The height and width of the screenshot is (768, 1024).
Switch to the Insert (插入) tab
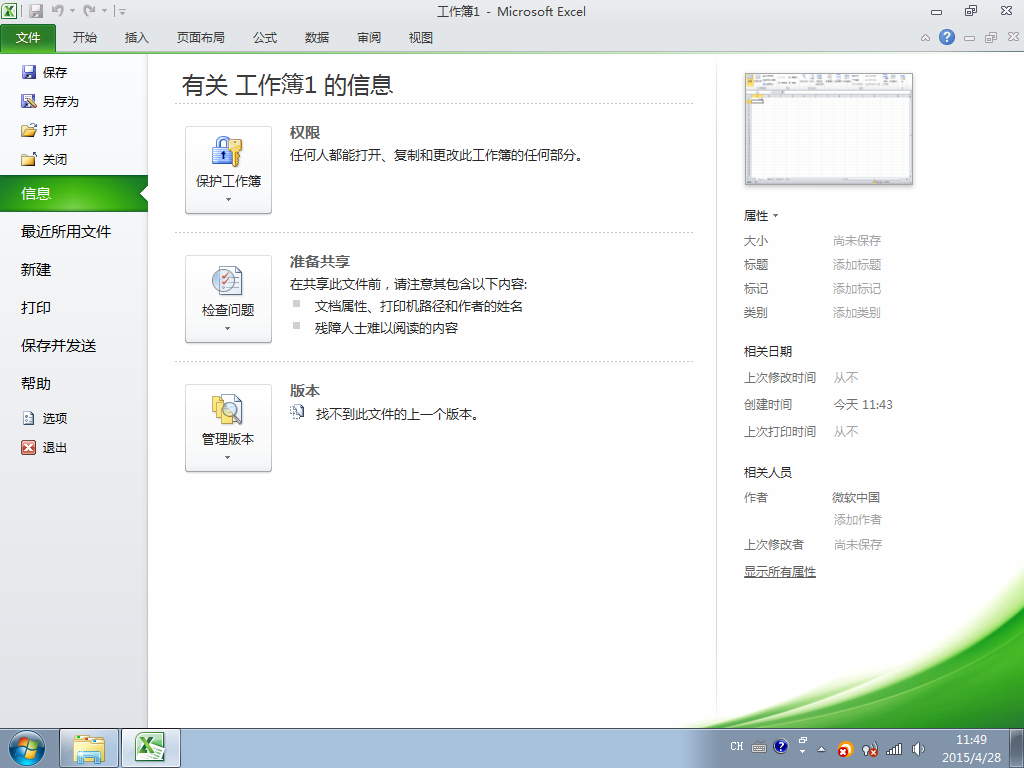click(136, 37)
